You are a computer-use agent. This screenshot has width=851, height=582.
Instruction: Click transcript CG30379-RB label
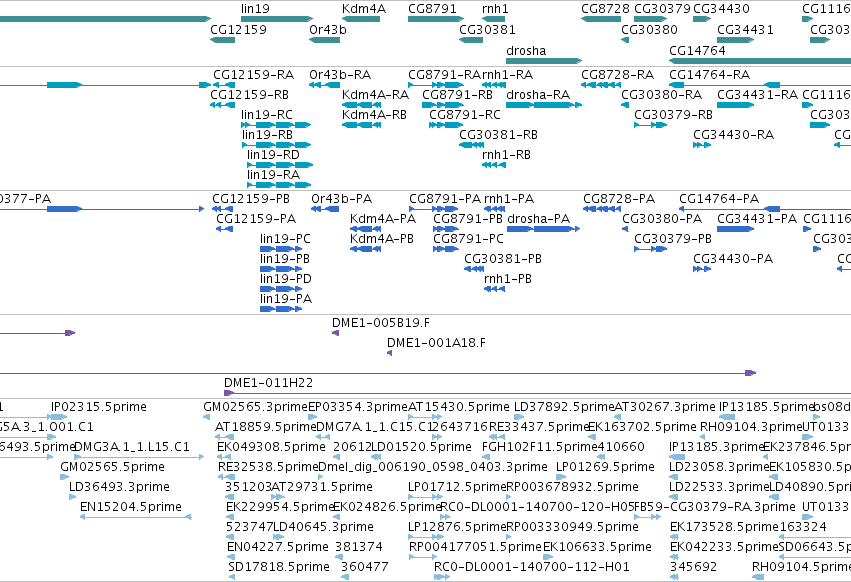coord(673,115)
